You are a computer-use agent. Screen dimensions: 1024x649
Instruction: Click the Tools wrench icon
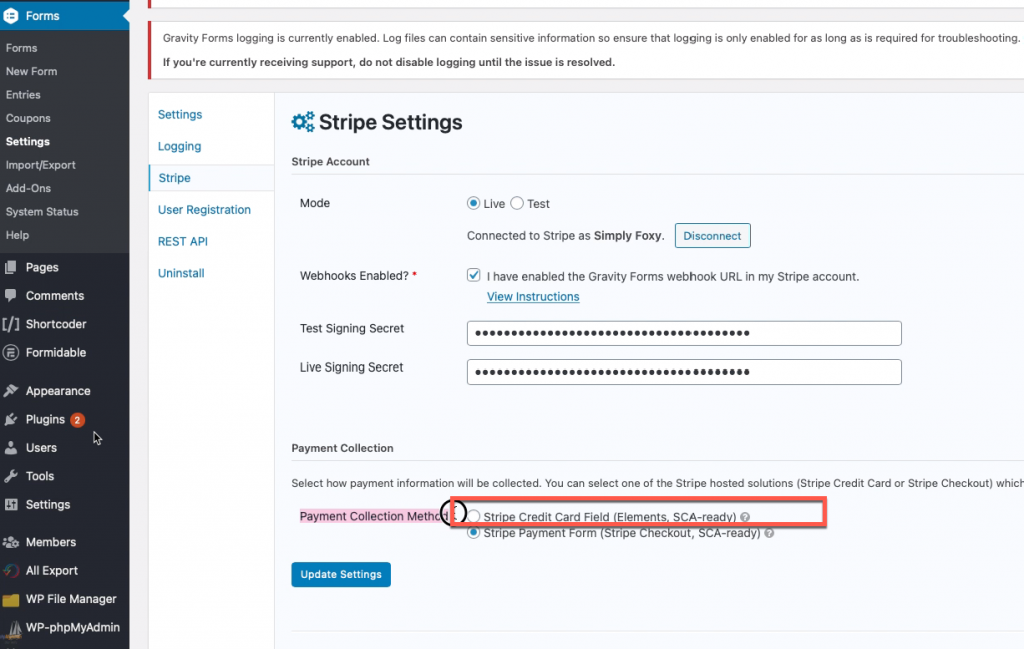click(x=10, y=476)
